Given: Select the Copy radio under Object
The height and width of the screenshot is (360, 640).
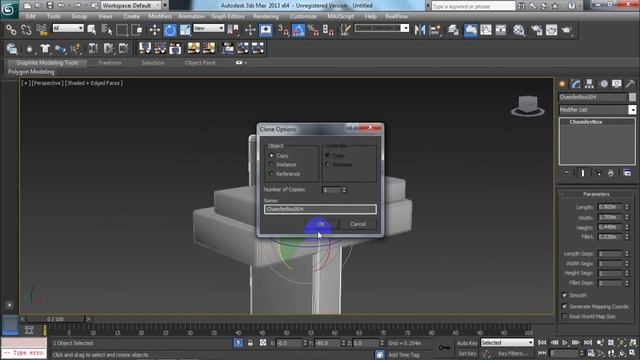Looking at the screenshot, I should coord(271,156).
